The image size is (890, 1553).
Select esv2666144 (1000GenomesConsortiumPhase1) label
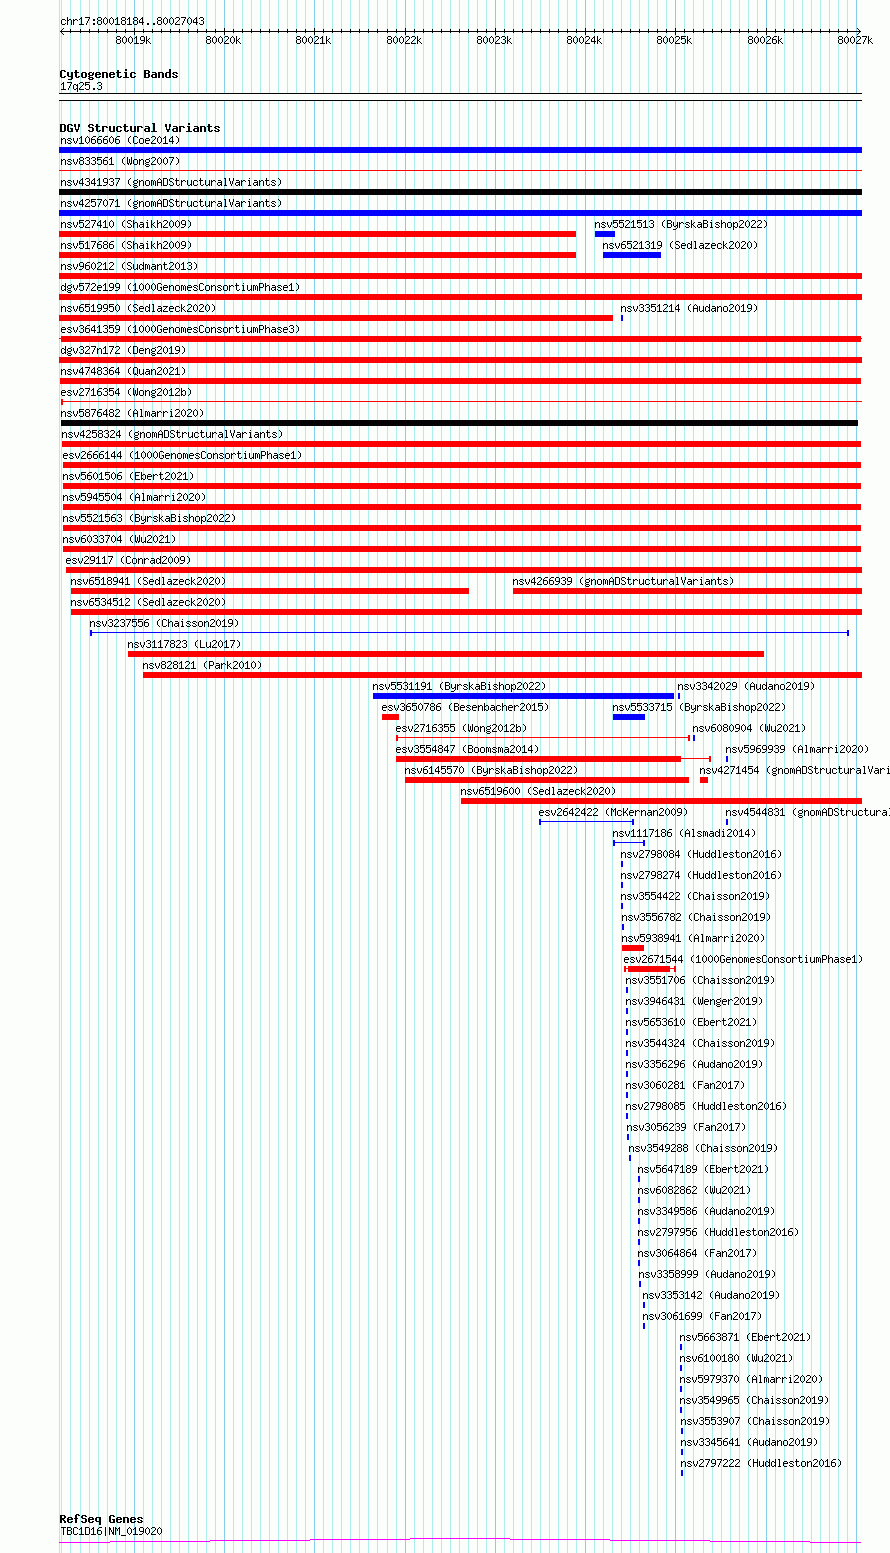pyautogui.click(x=182, y=455)
